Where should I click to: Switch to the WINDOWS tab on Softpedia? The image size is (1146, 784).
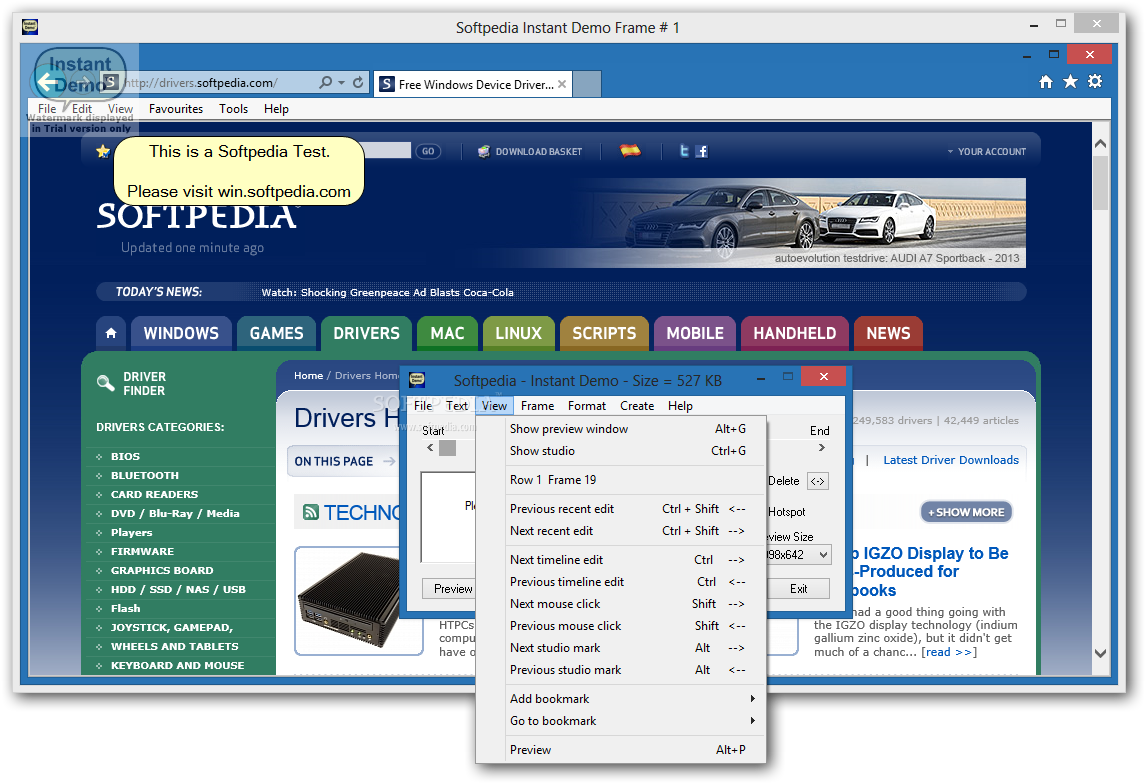pyautogui.click(x=181, y=333)
